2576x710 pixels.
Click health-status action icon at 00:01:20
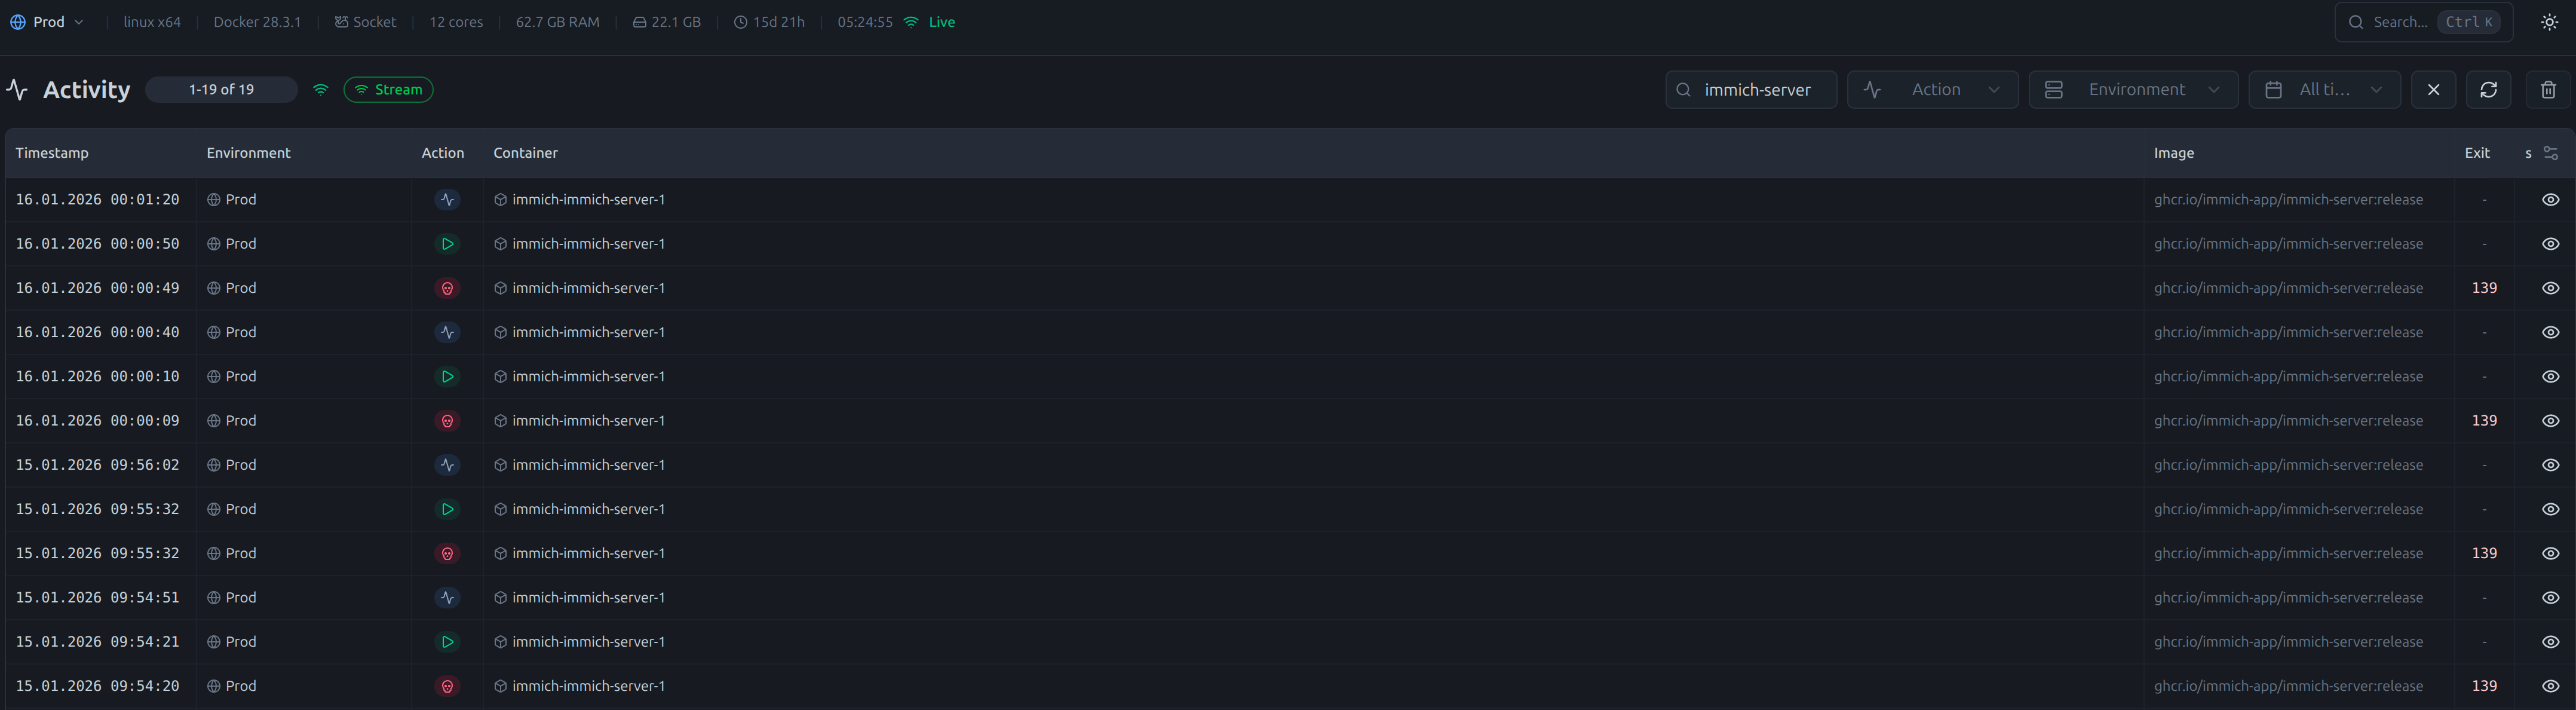[447, 200]
